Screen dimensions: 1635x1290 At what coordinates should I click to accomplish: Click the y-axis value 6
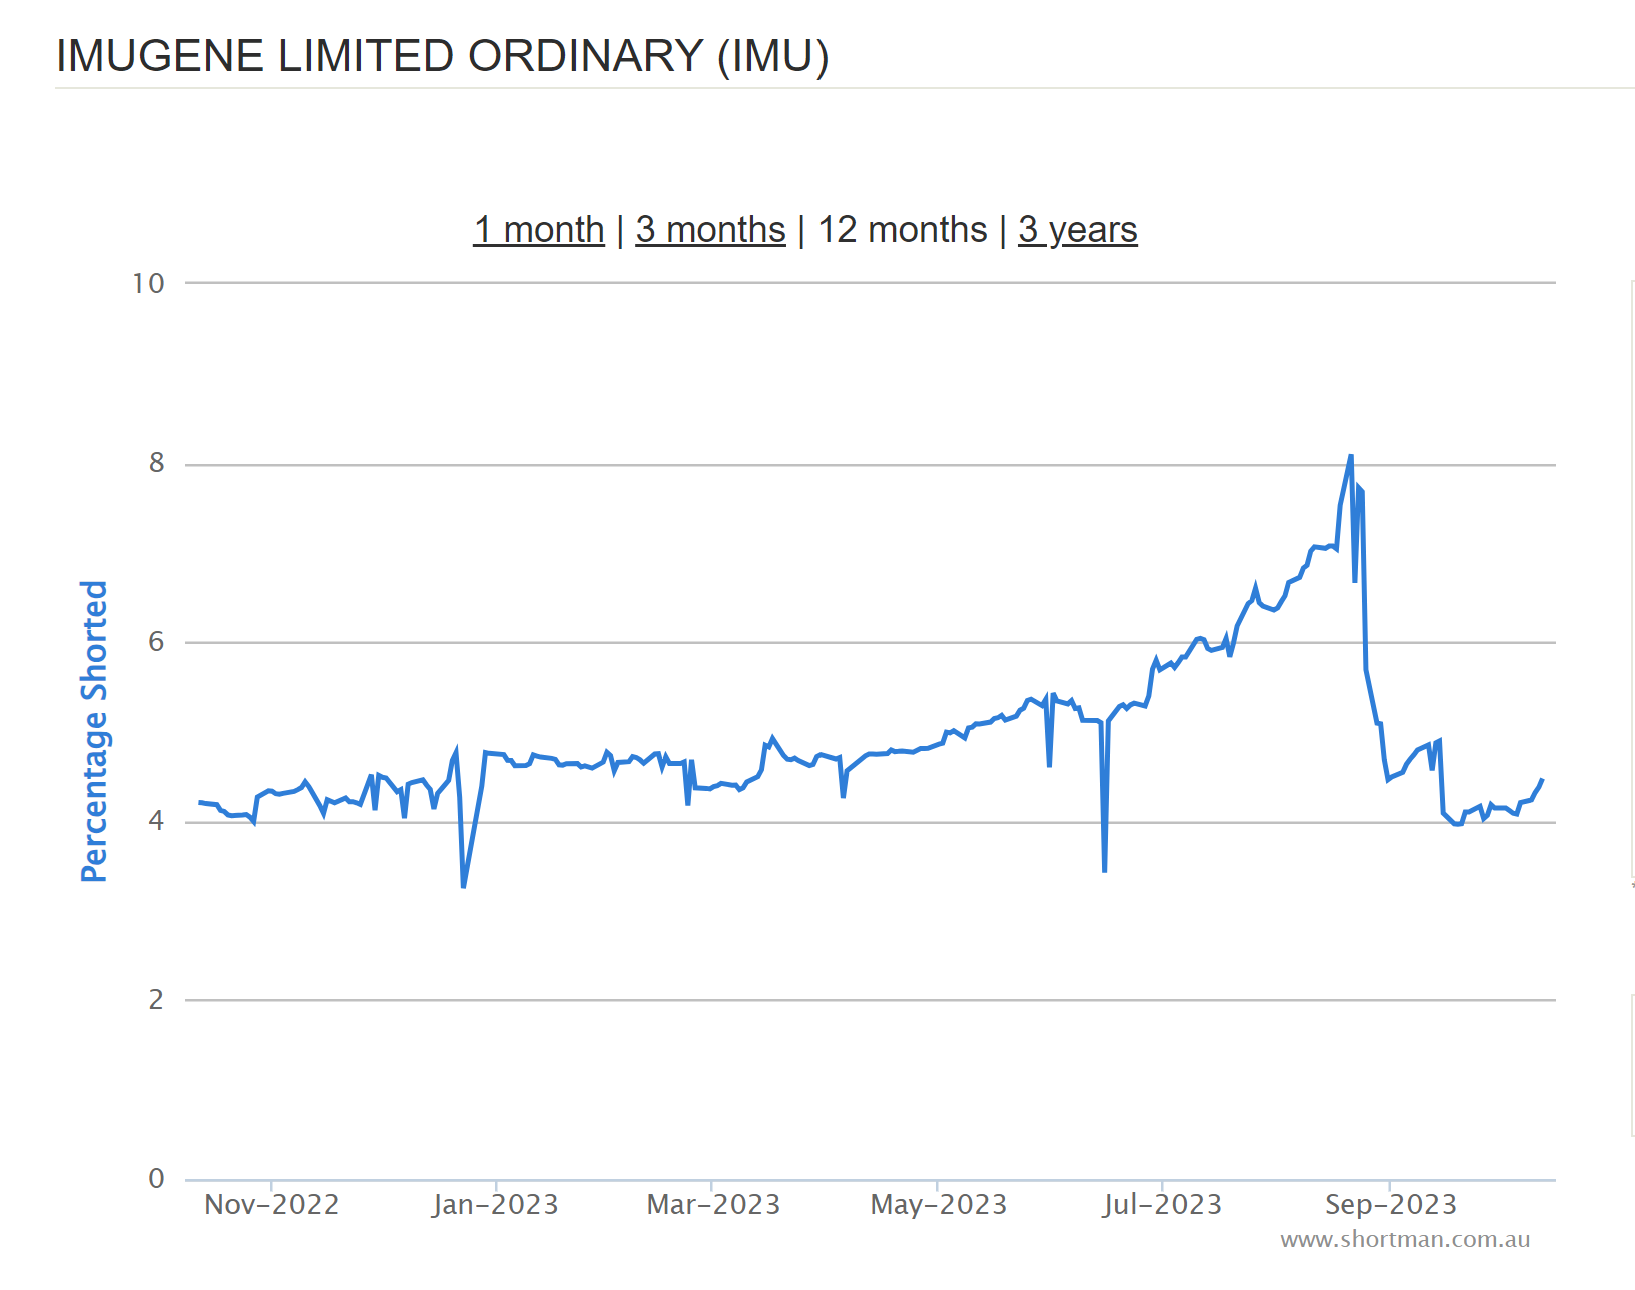[156, 642]
